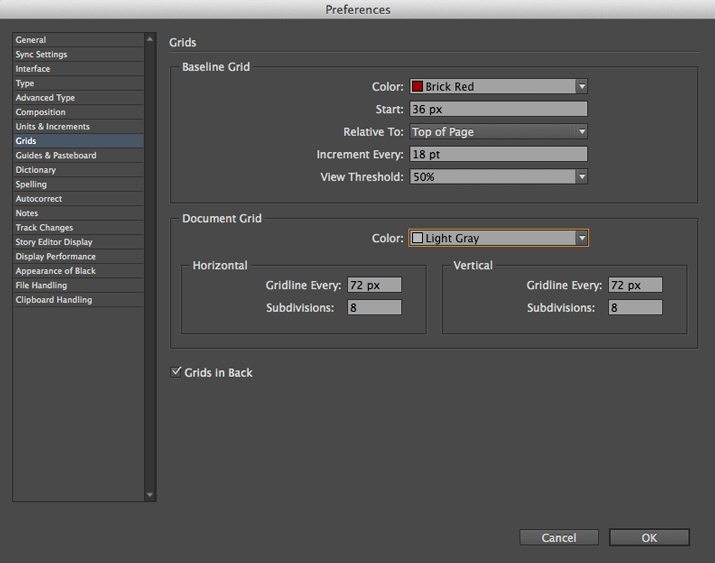Click the Vertical Subdivisions field
715x563 pixels.
pyautogui.click(x=635, y=307)
